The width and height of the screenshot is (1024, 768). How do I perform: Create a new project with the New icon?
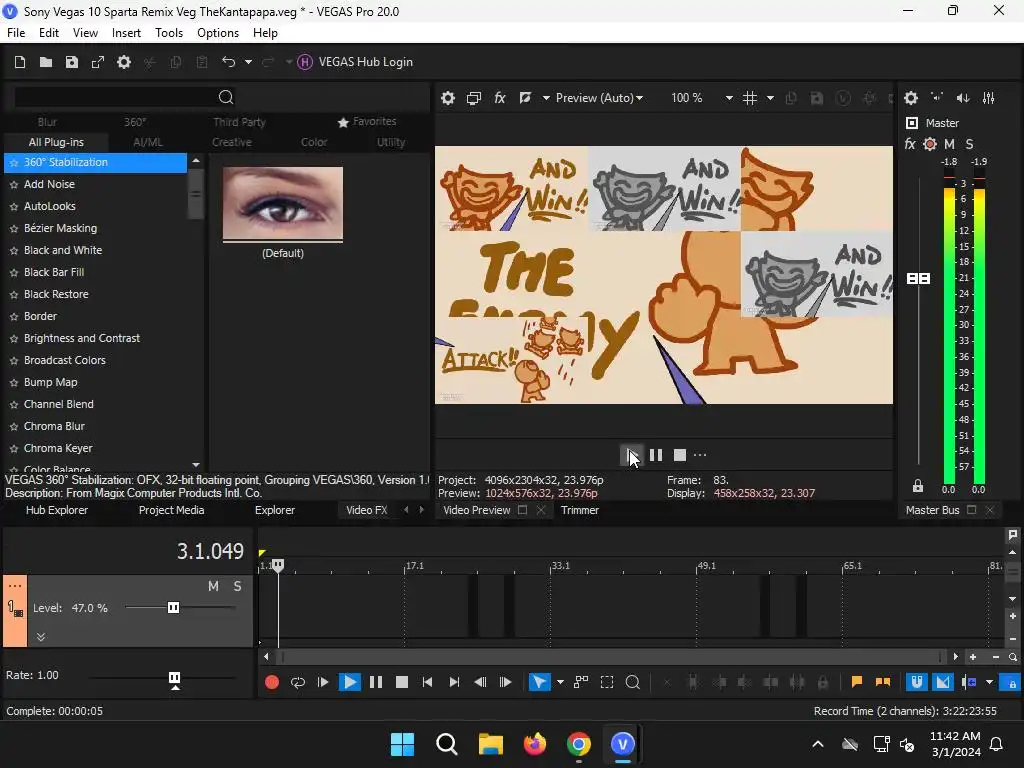pyautogui.click(x=20, y=62)
